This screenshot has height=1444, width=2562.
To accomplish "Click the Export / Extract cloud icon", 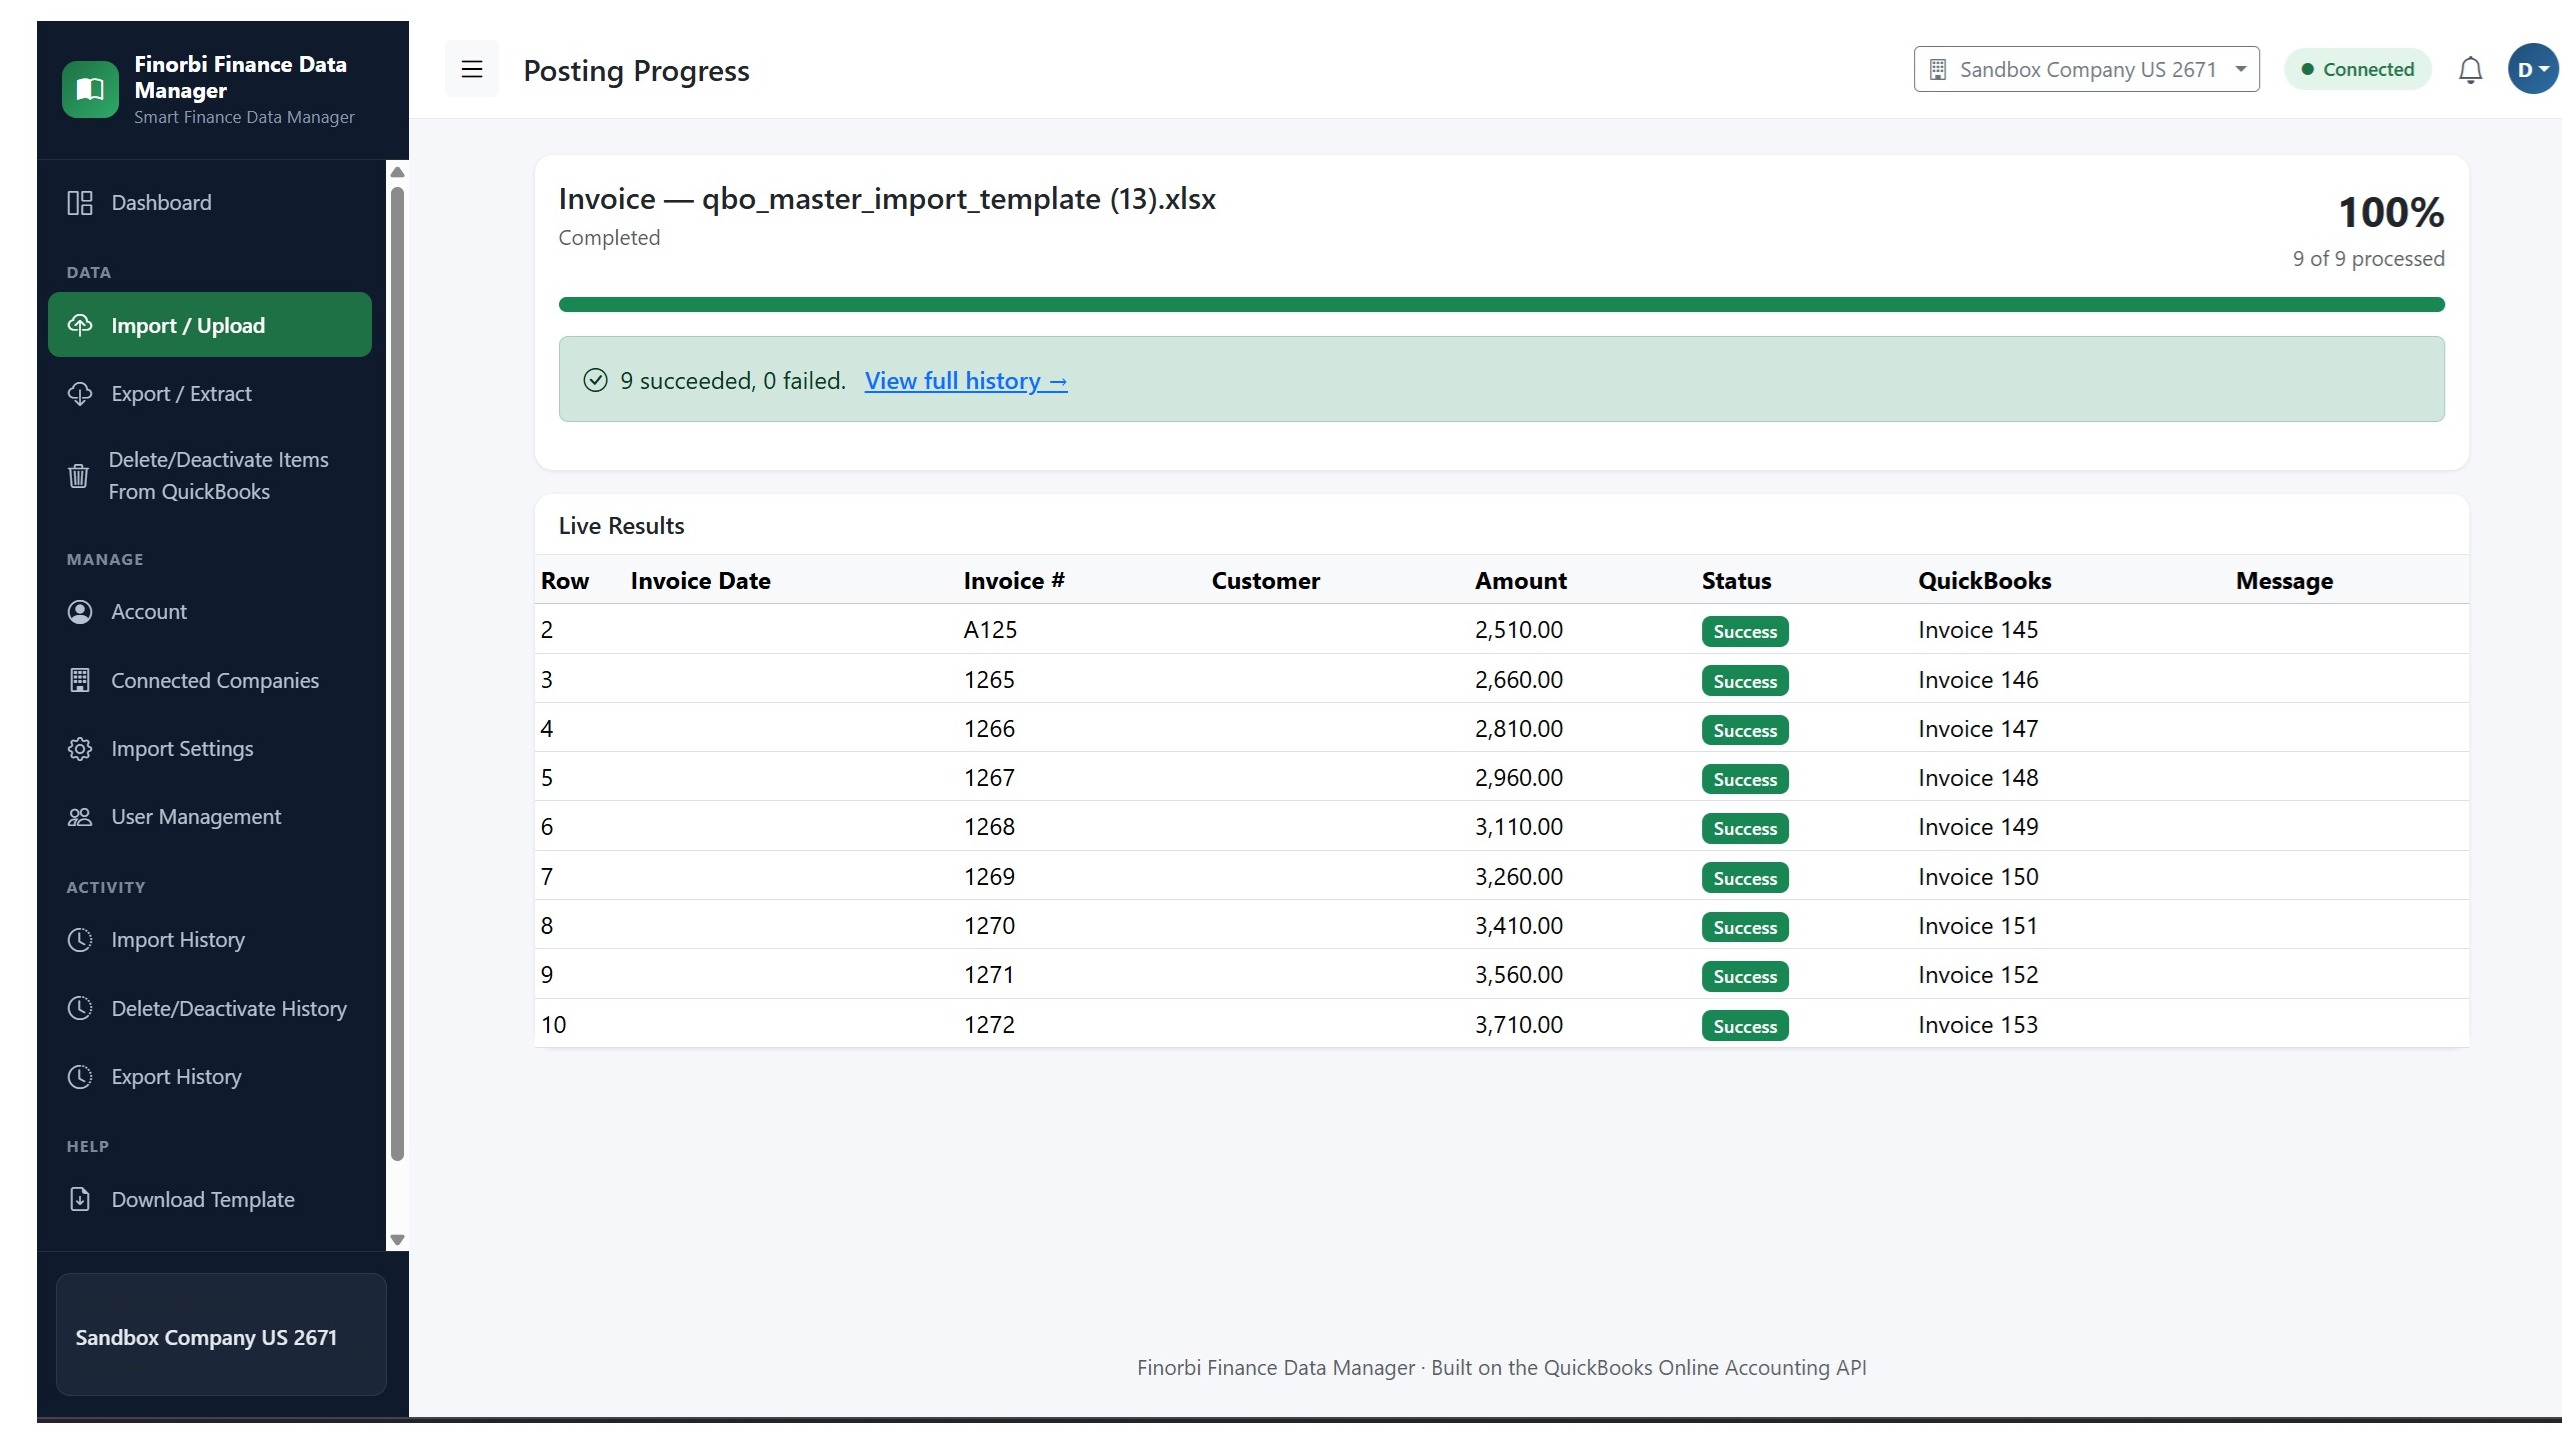I will click(x=80, y=394).
